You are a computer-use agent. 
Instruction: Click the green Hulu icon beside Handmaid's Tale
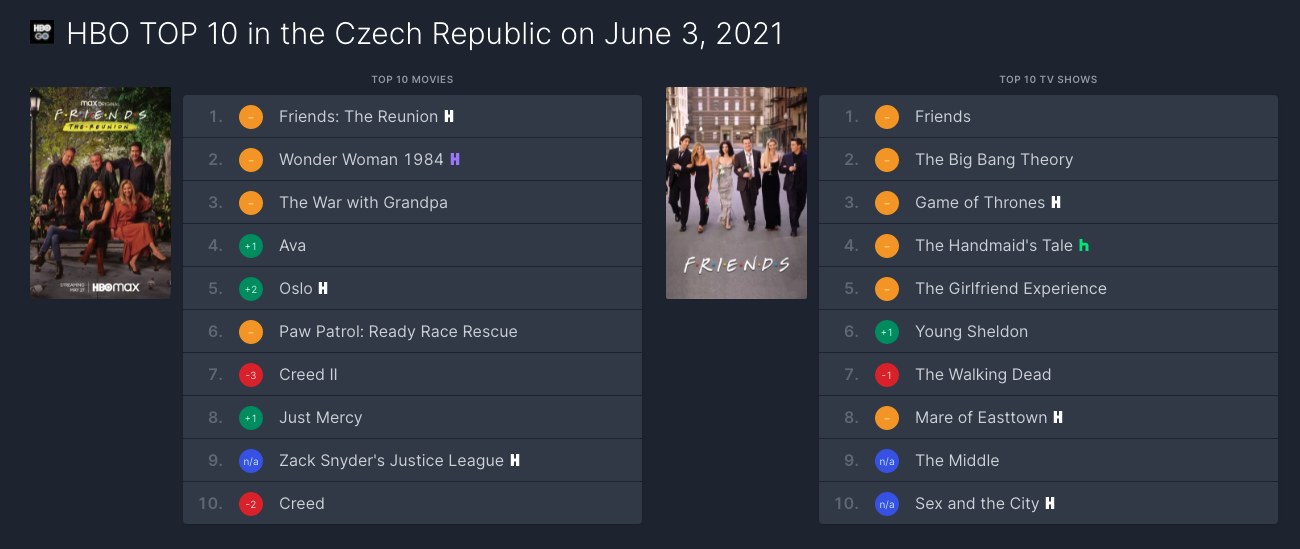tap(1084, 246)
